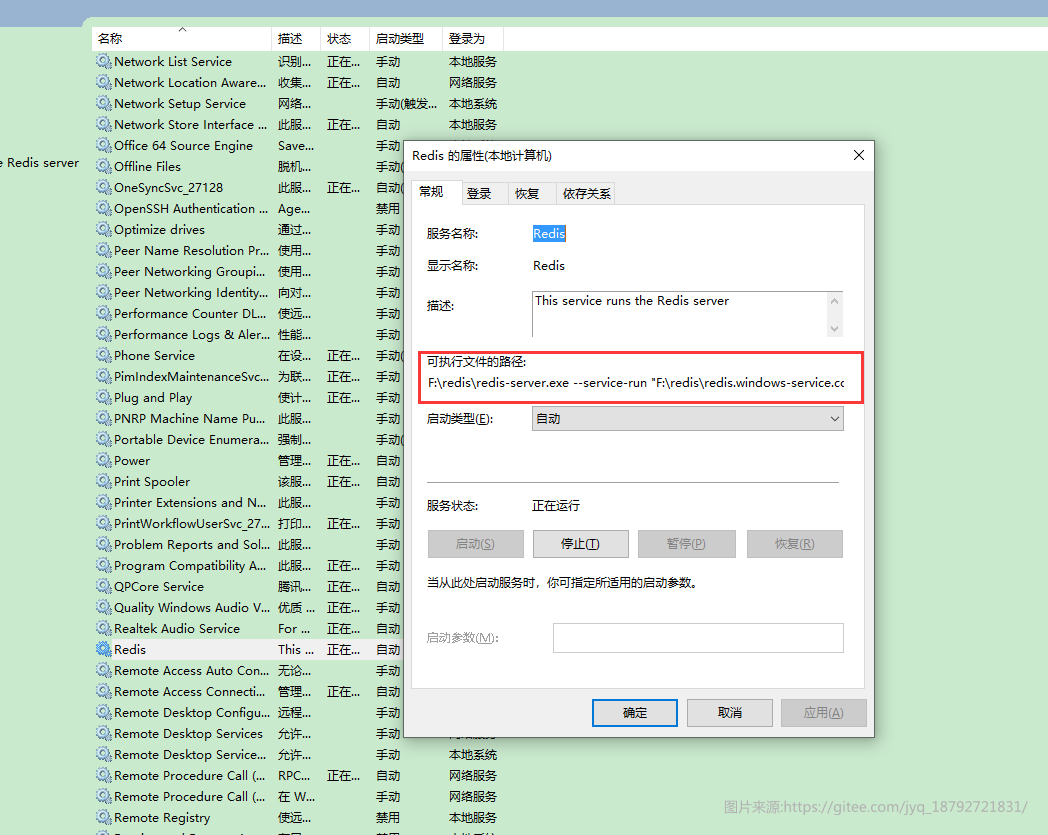1048x835 pixels.
Task: Click the QPCore Service gear icon
Action: point(104,586)
